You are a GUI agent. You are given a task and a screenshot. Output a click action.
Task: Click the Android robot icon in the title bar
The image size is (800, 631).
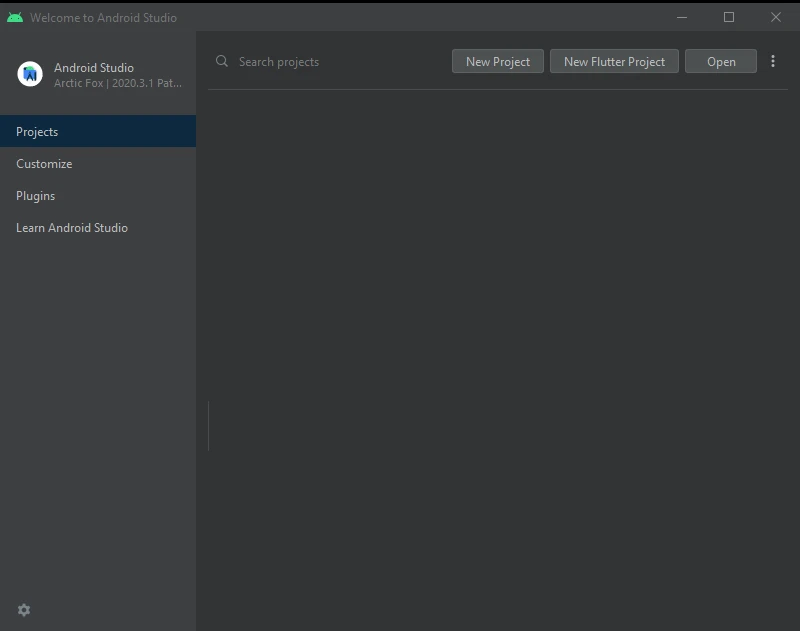(x=14, y=17)
